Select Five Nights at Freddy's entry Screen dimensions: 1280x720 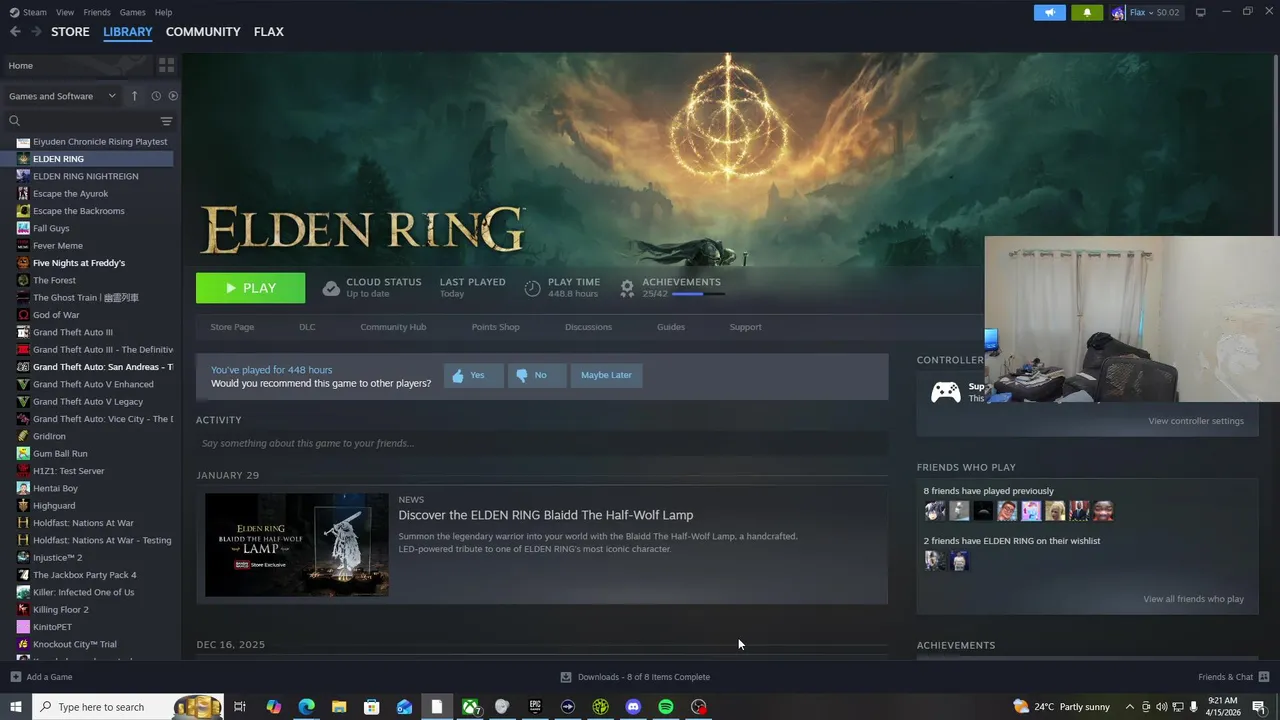click(79, 263)
